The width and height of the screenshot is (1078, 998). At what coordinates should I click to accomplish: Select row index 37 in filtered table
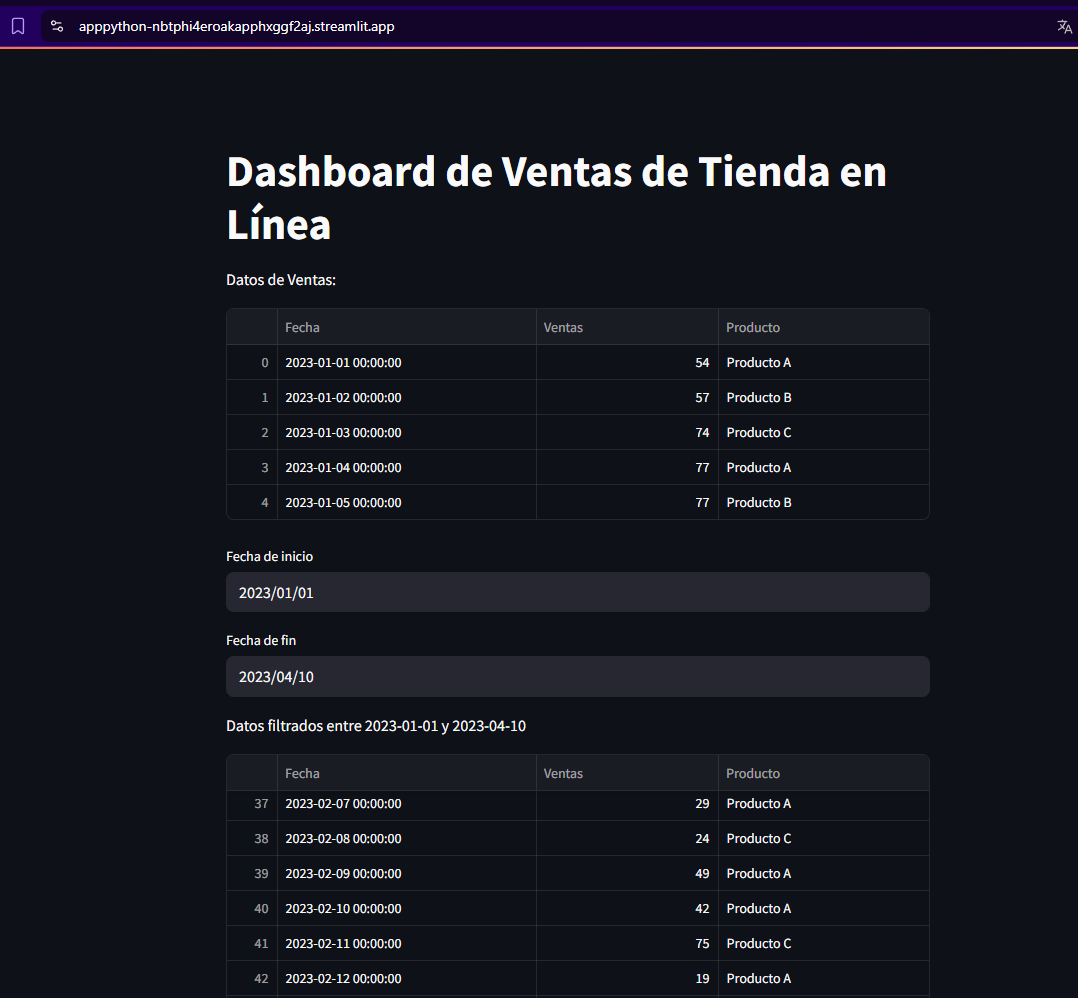coord(252,804)
